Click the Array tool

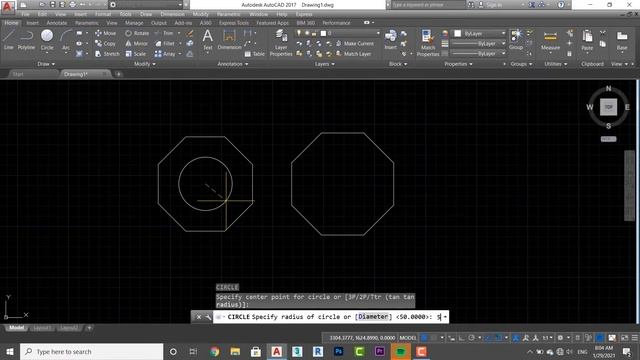[165, 54]
